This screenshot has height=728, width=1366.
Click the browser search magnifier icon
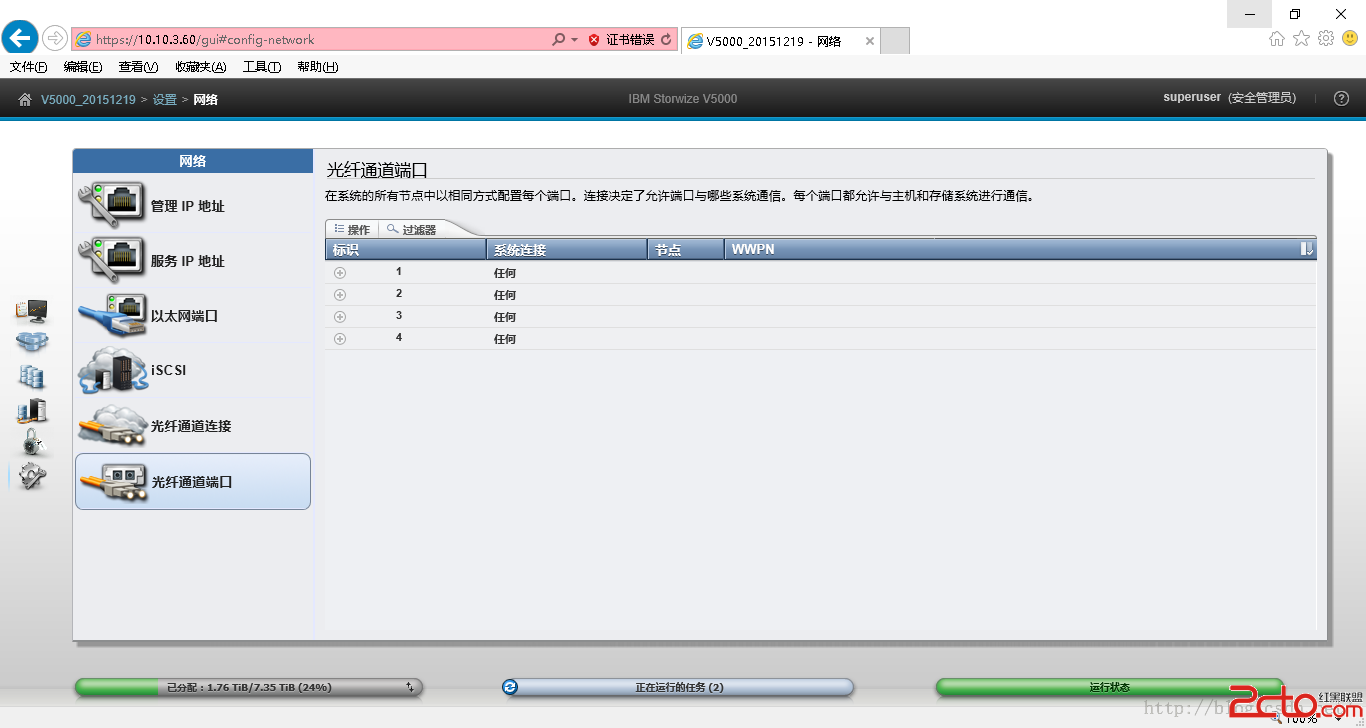[x=558, y=40]
